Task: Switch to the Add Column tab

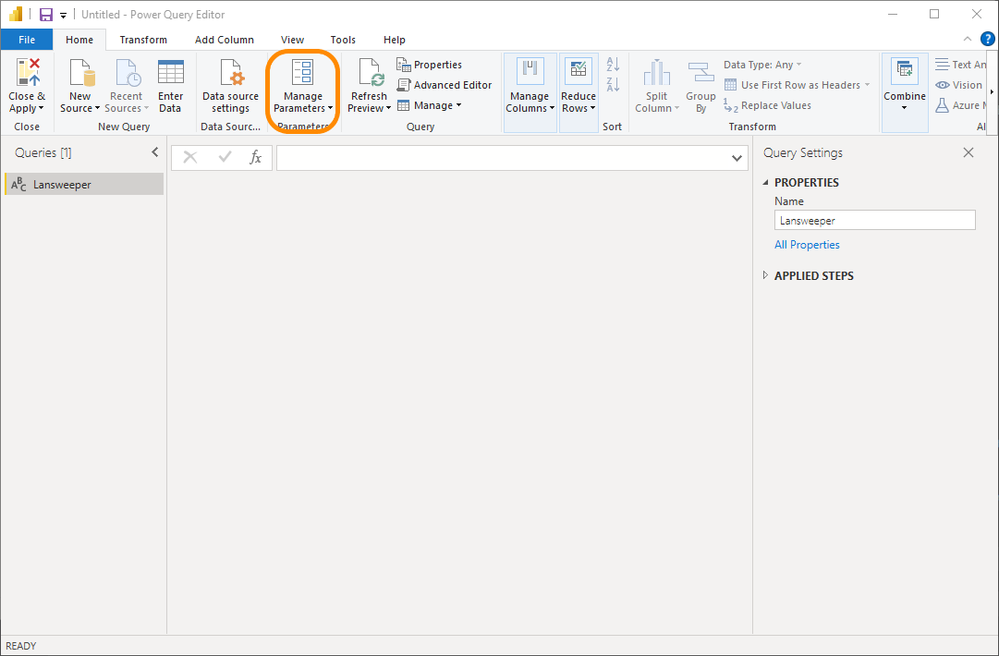Action: [x=224, y=40]
